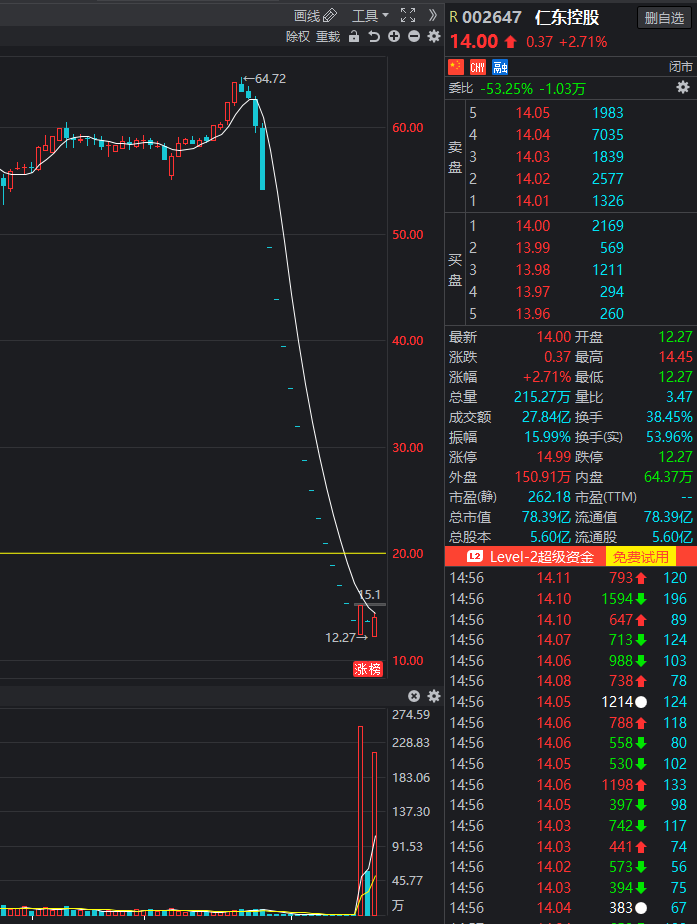The height and width of the screenshot is (924, 697).
Task: Click the 重载 reload button
Action: (x=328, y=37)
